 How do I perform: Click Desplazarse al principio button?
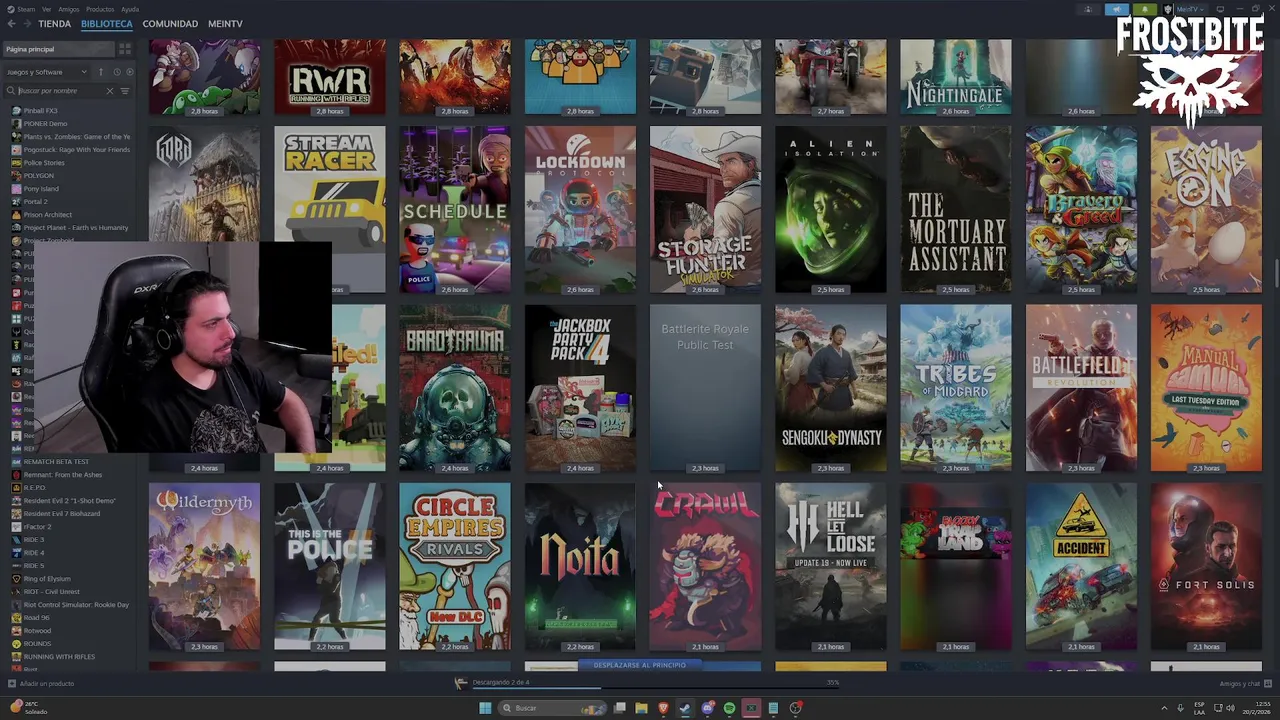pos(640,665)
